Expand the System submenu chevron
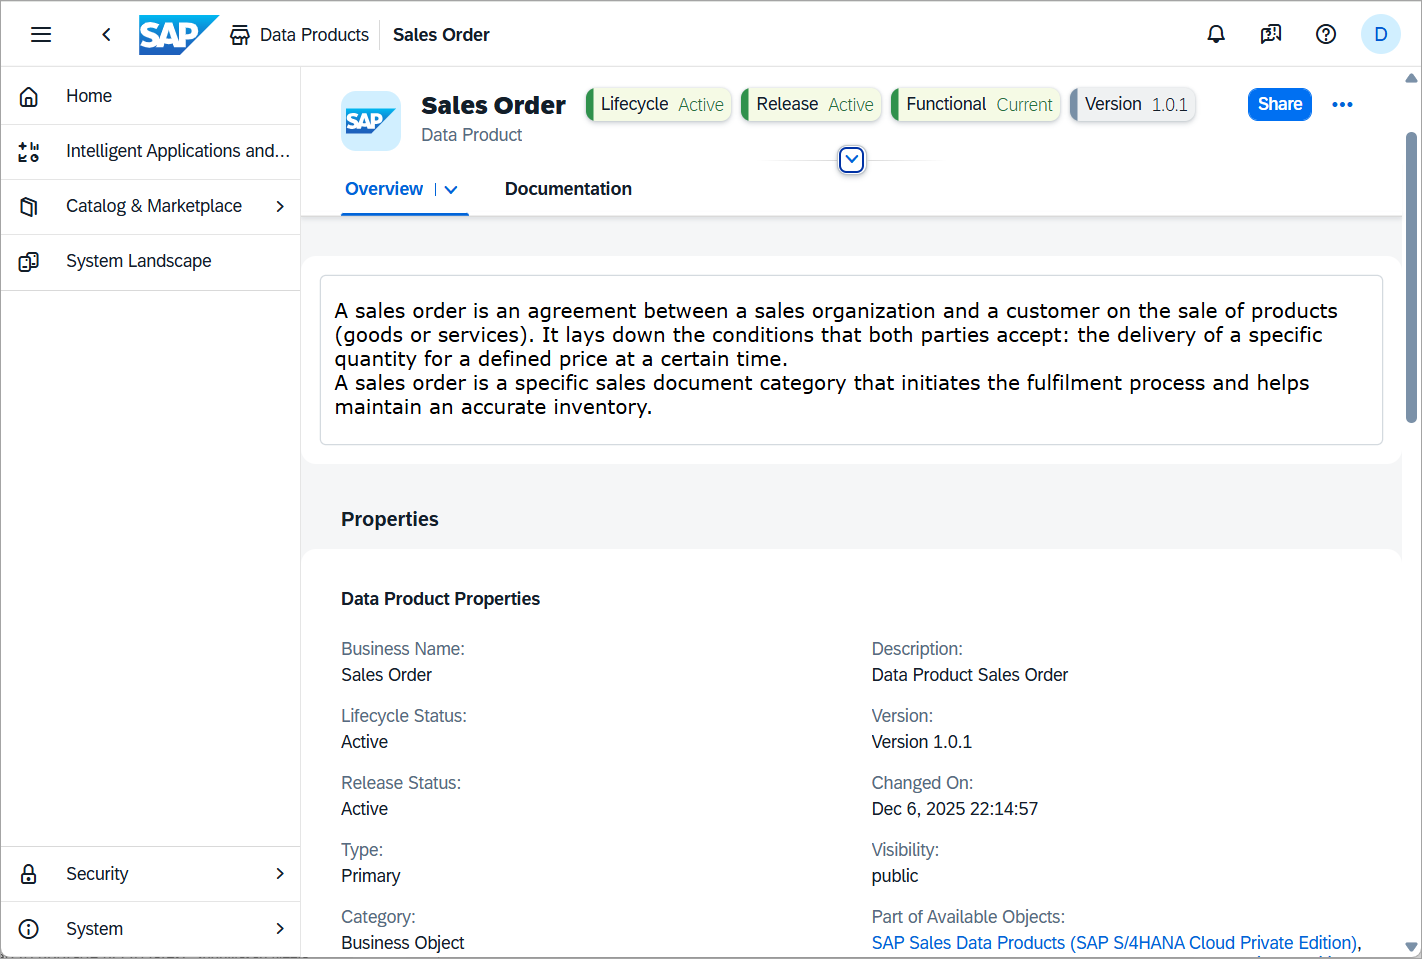 280,929
